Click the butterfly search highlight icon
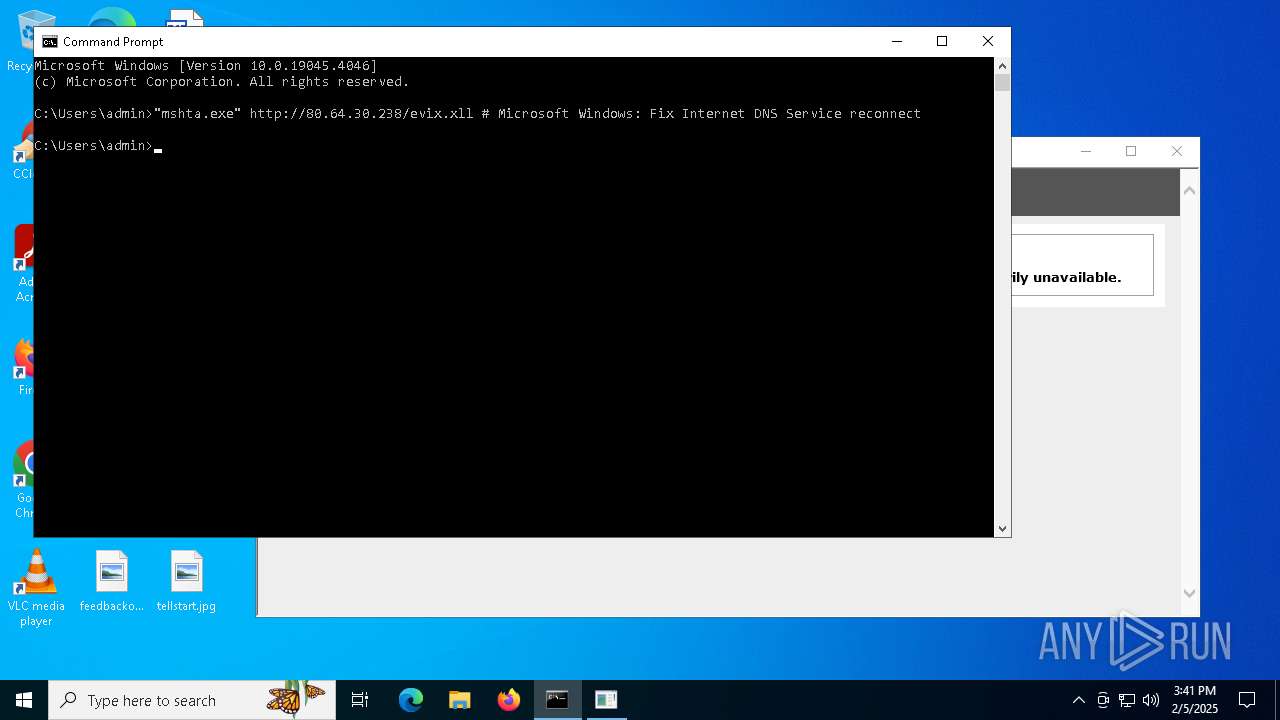Screen dimensions: 1280x720 [x=296, y=698]
